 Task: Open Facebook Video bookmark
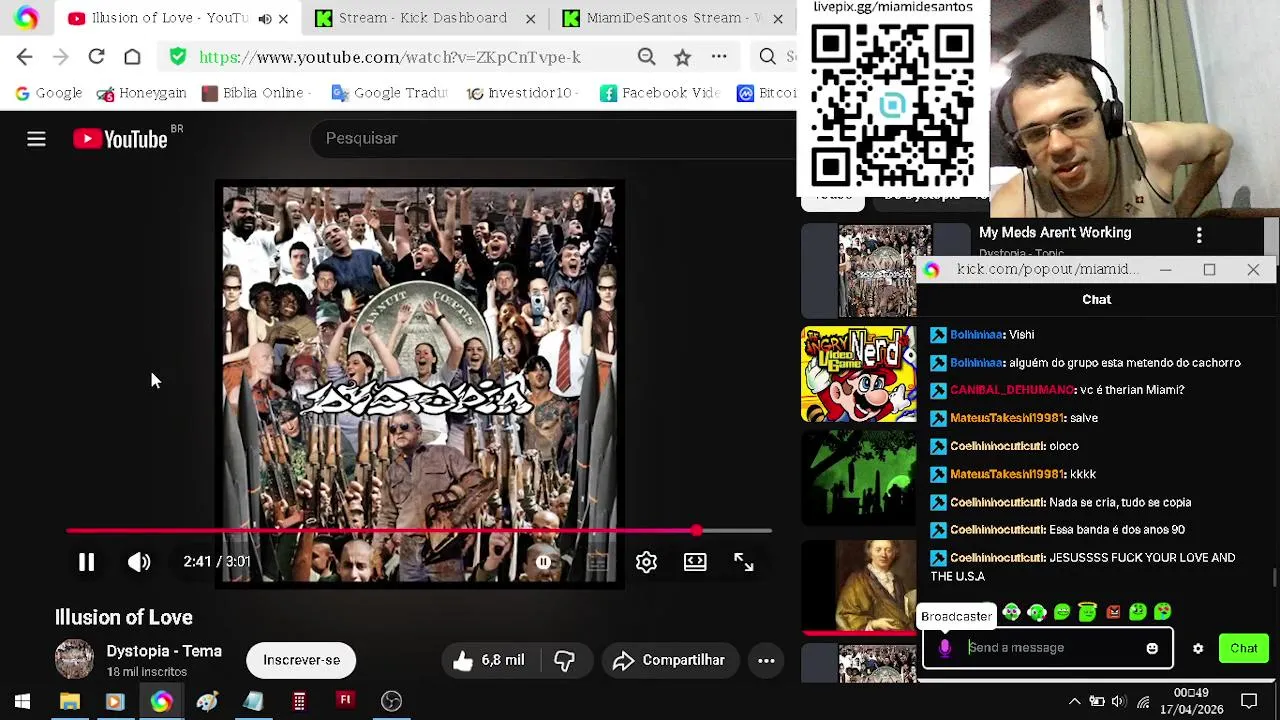[660, 93]
